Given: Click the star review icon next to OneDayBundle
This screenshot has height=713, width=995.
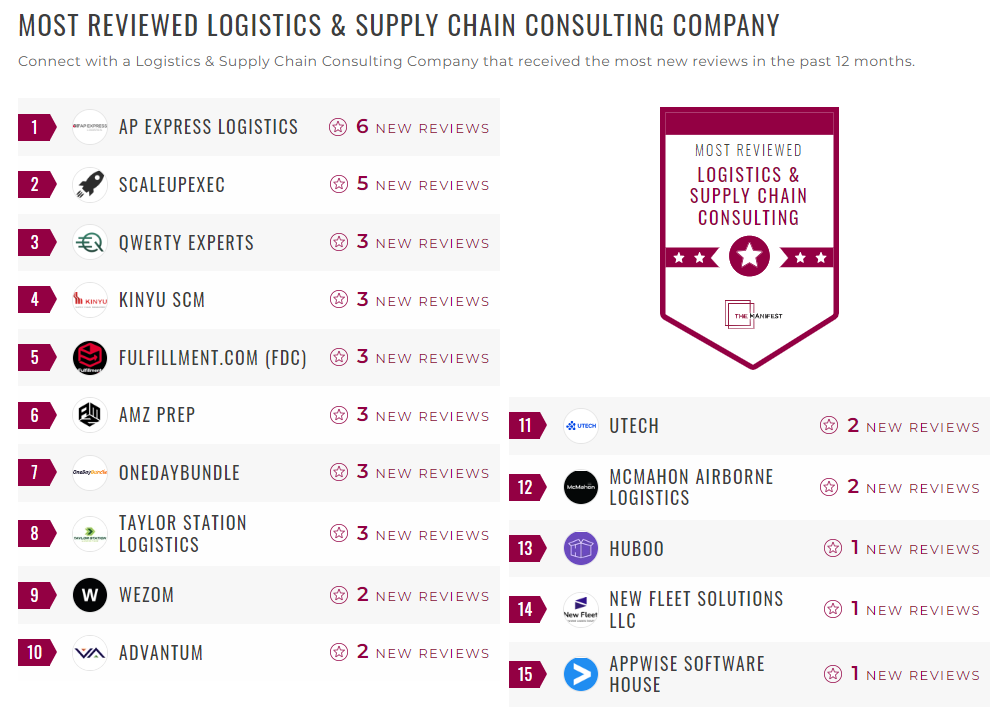Looking at the screenshot, I should coord(338,473).
